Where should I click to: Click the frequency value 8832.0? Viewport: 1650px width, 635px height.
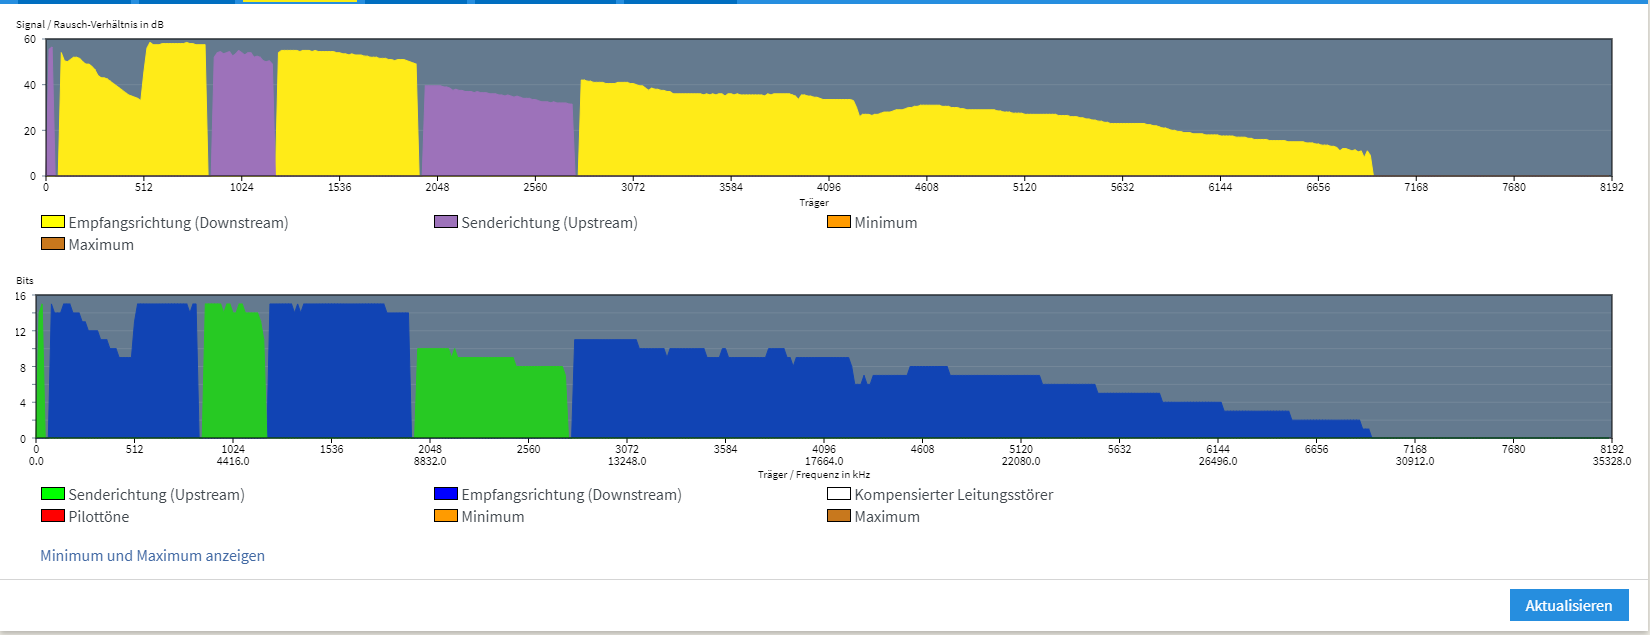[x=430, y=462]
